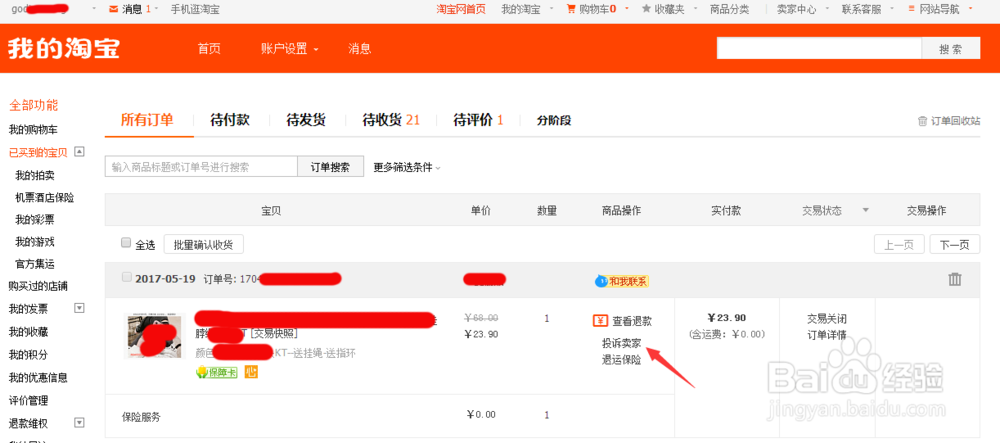Expand the 我的发票 sidebar arrow

[x=80, y=309]
